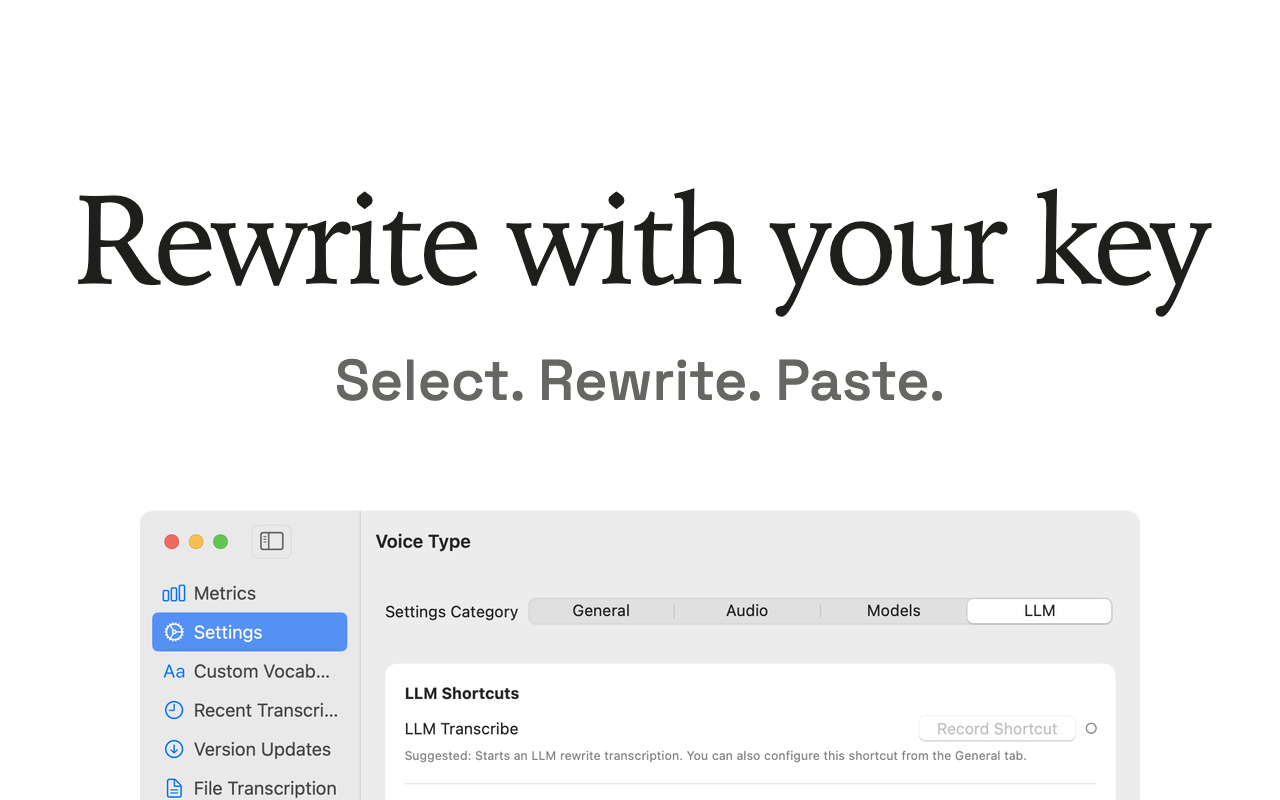Switch to the Models settings tab
The height and width of the screenshot is (800, 1280).
[893, 611]
